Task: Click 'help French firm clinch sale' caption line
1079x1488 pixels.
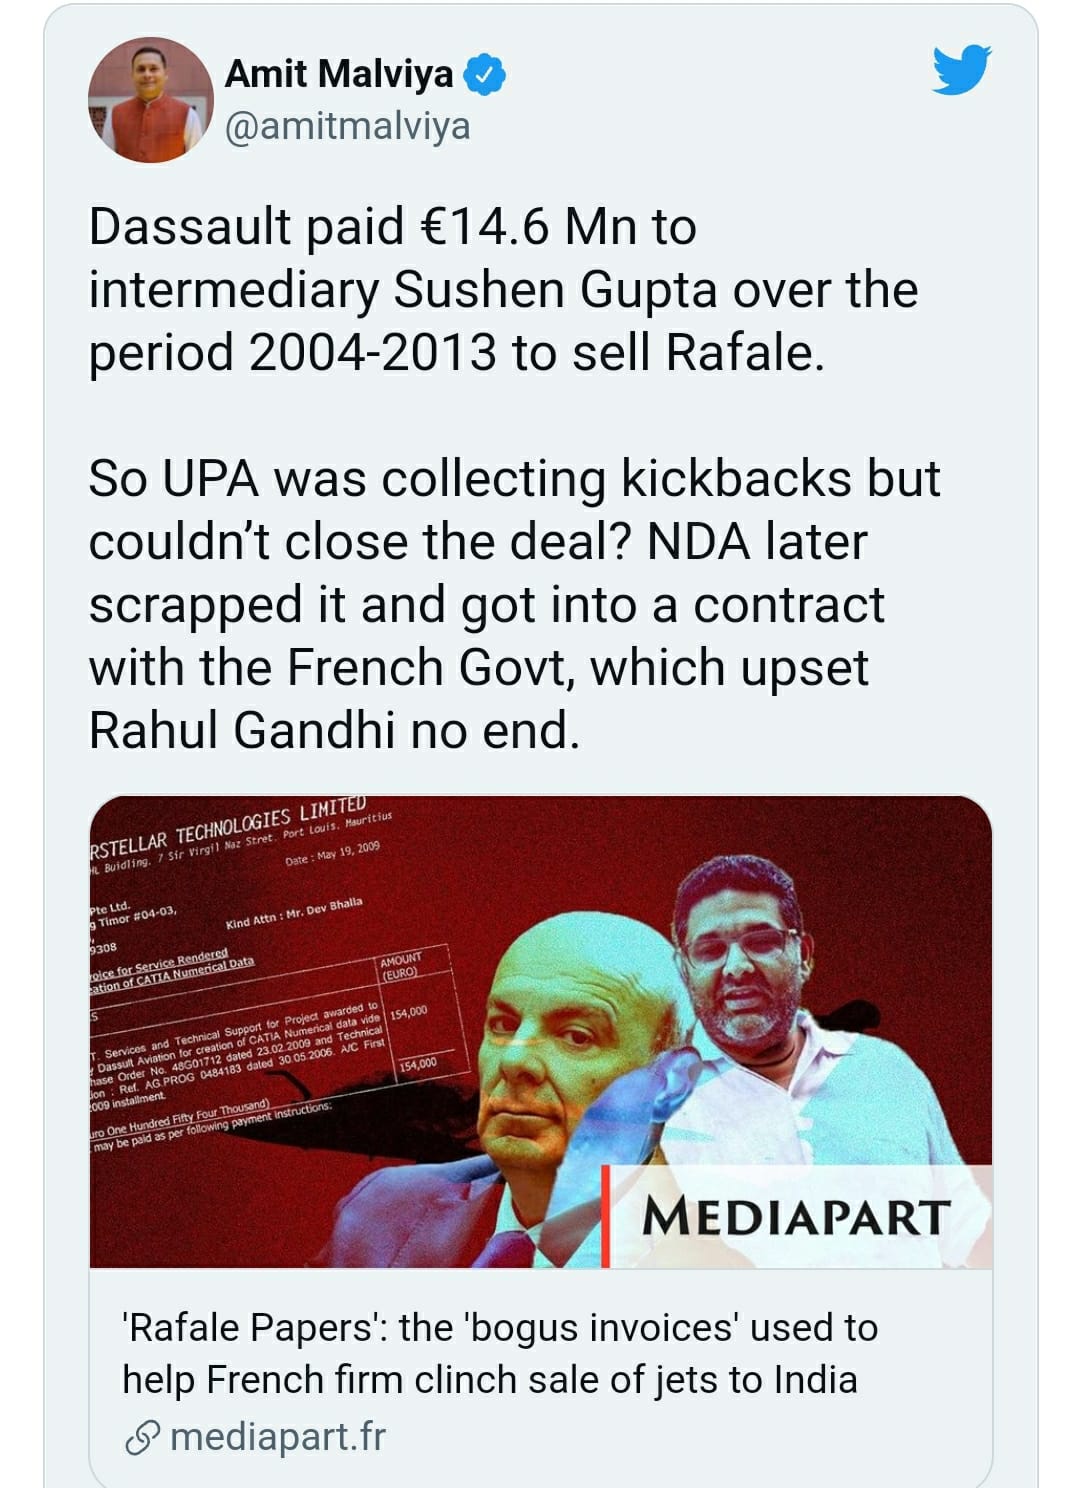Action: pos(490,1379)
